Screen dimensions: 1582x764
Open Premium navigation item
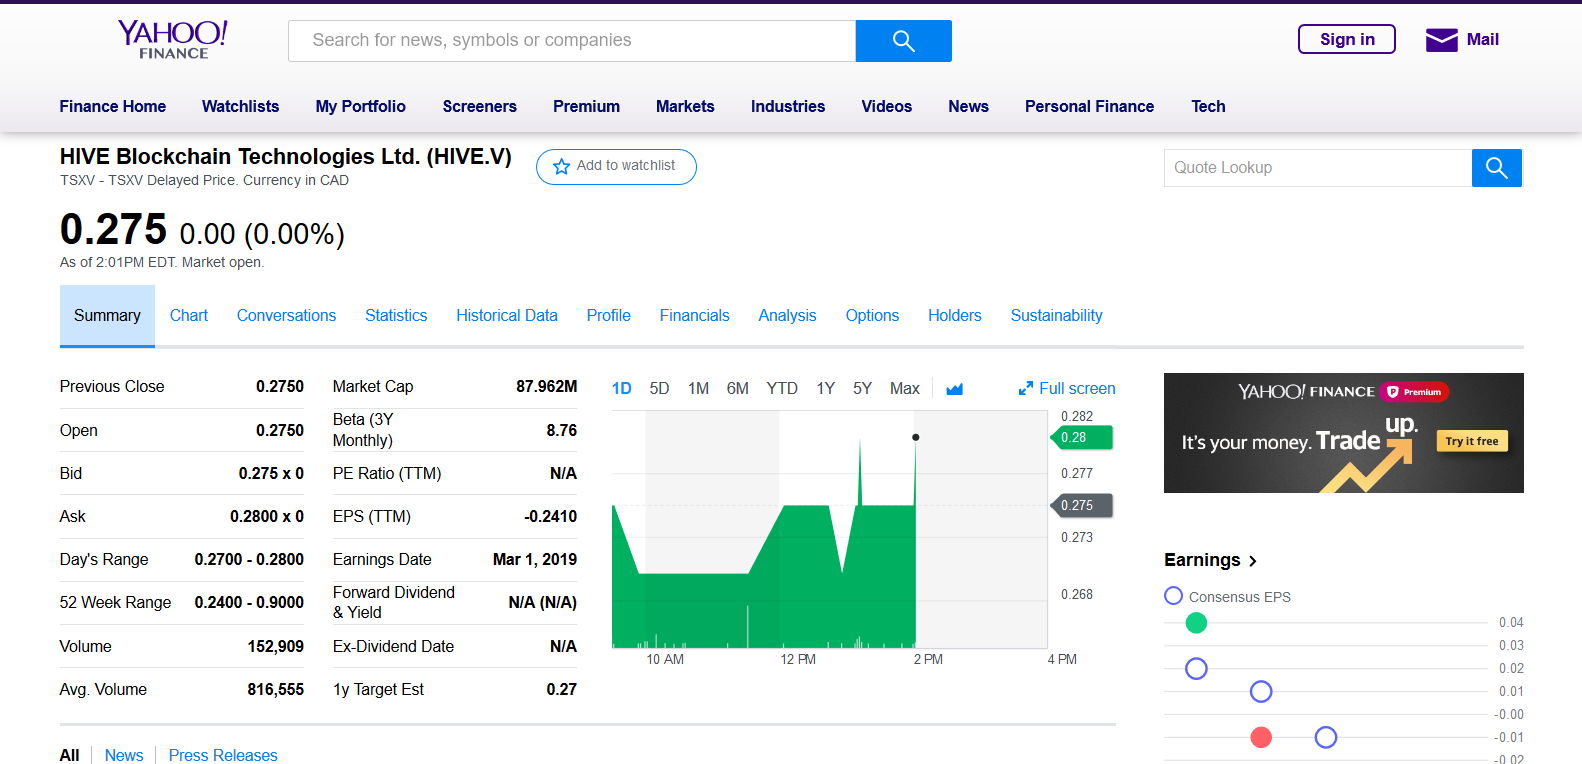pos(587,106)
